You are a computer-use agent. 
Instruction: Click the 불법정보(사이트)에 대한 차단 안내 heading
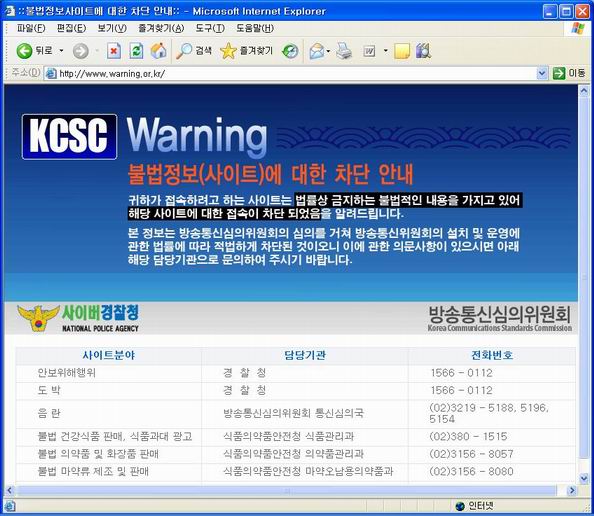(x=270, y=174)
